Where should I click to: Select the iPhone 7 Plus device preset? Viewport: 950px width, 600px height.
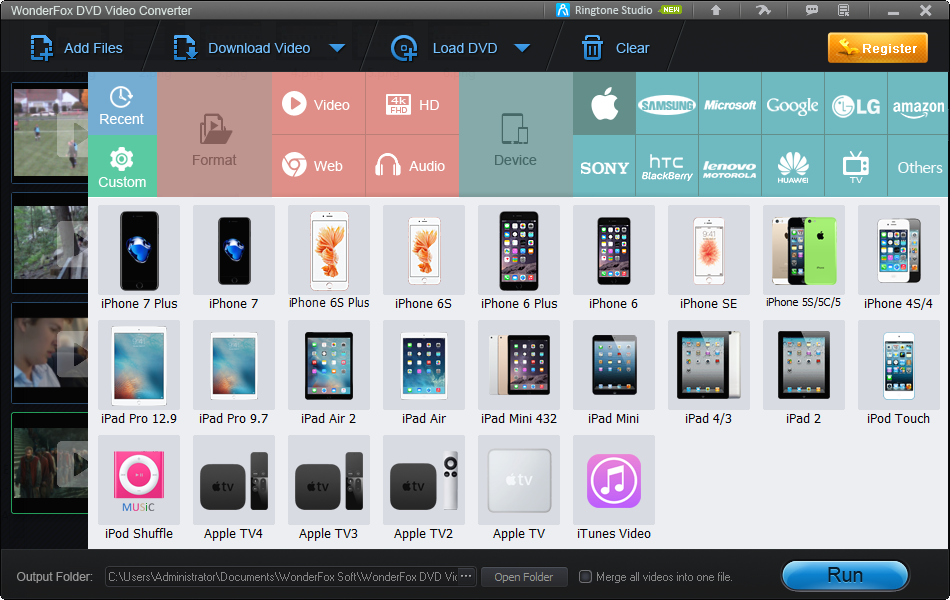pos(139,259)
